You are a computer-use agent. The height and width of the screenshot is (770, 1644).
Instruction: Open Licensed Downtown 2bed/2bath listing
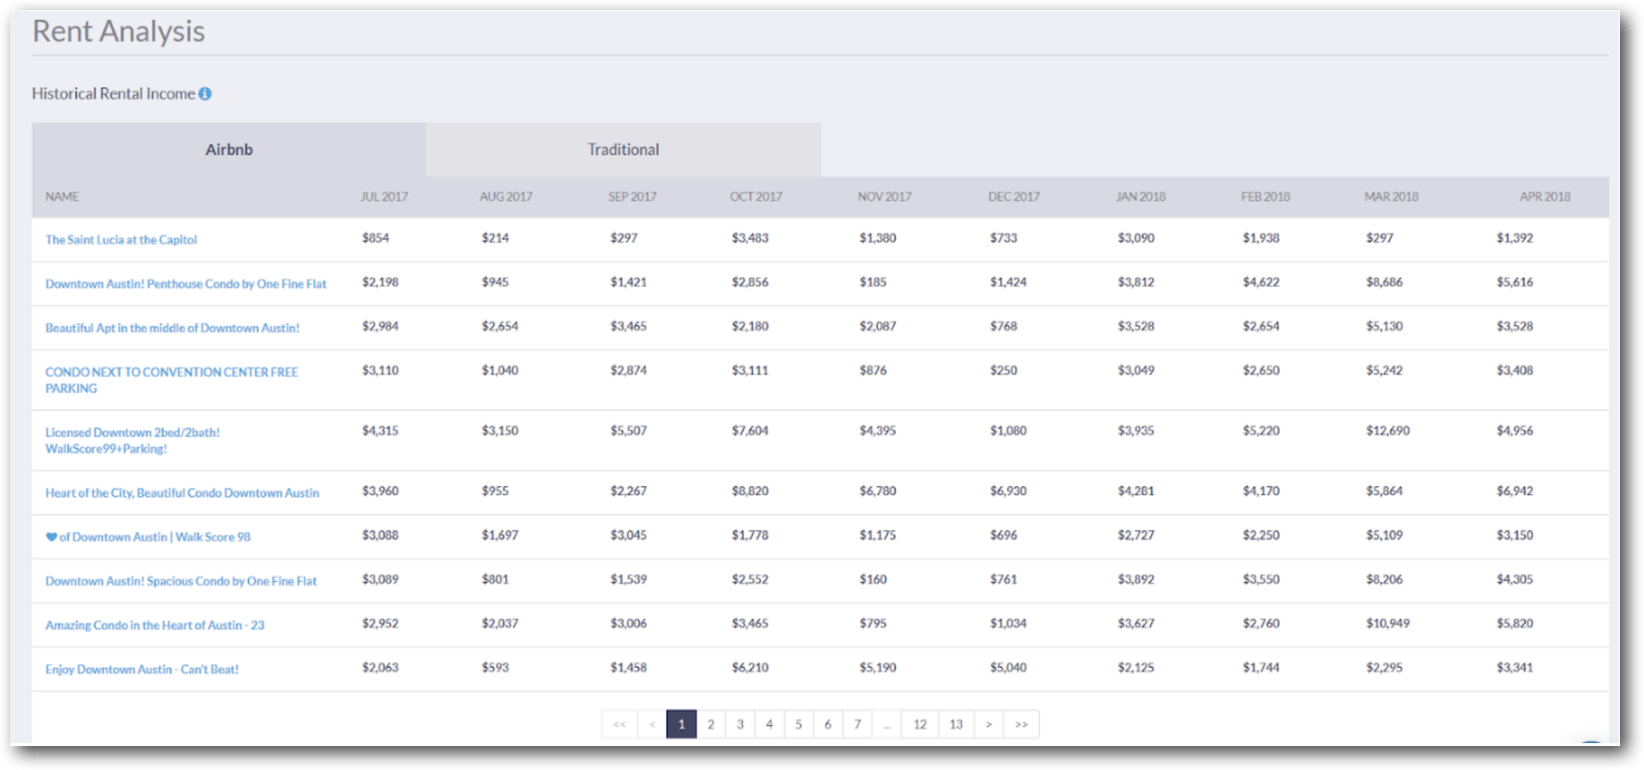pos(132,441)
